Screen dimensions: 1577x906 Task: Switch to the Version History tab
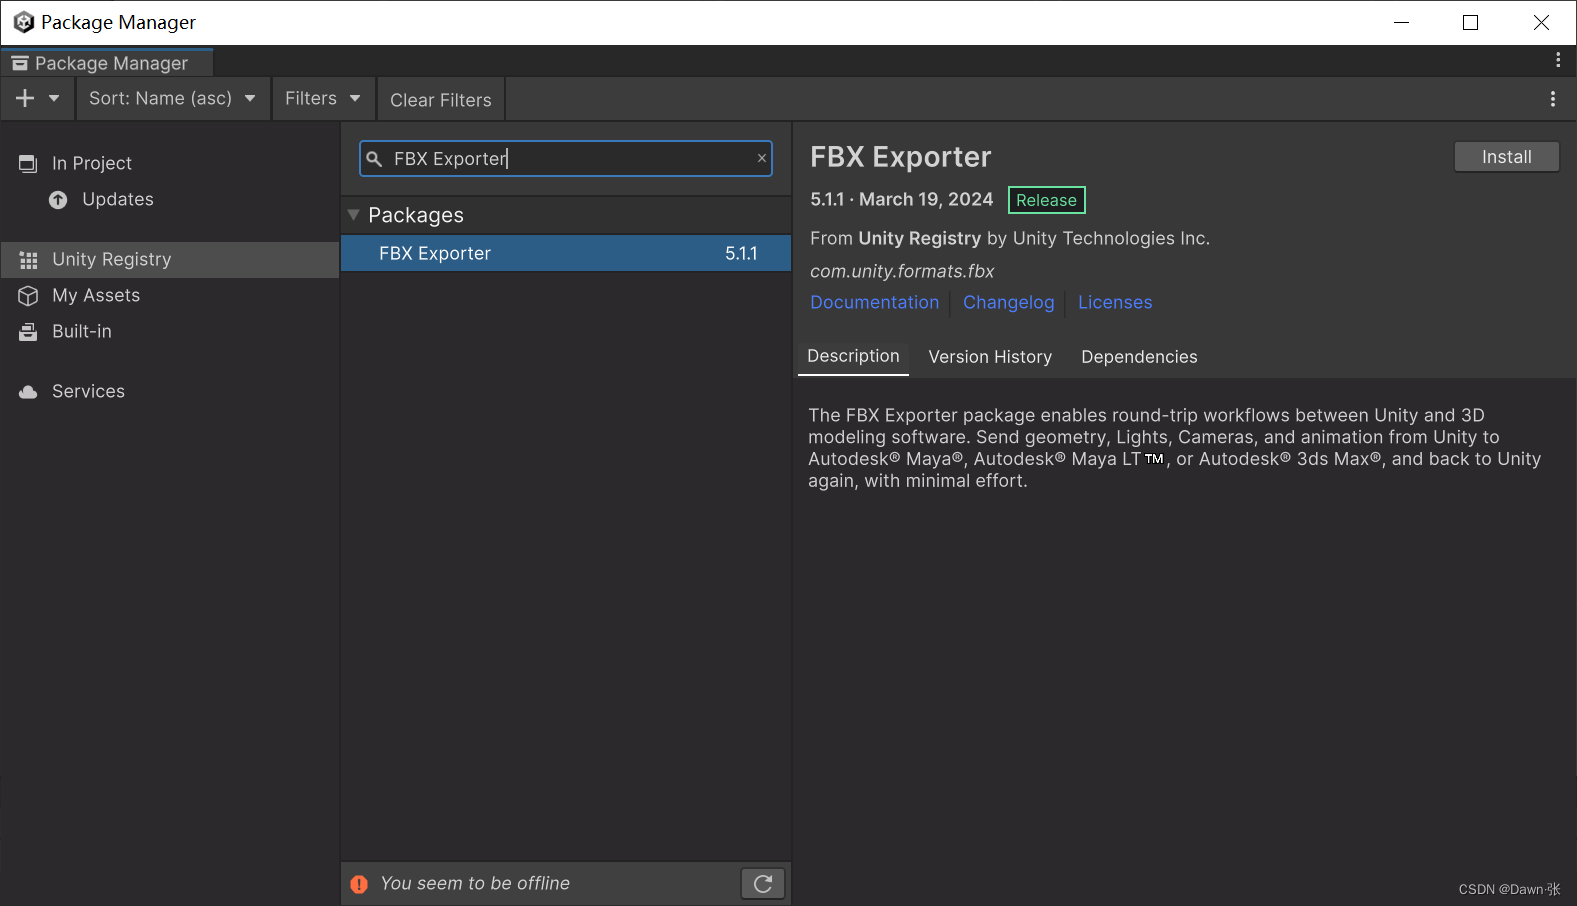tap(990, 357)
